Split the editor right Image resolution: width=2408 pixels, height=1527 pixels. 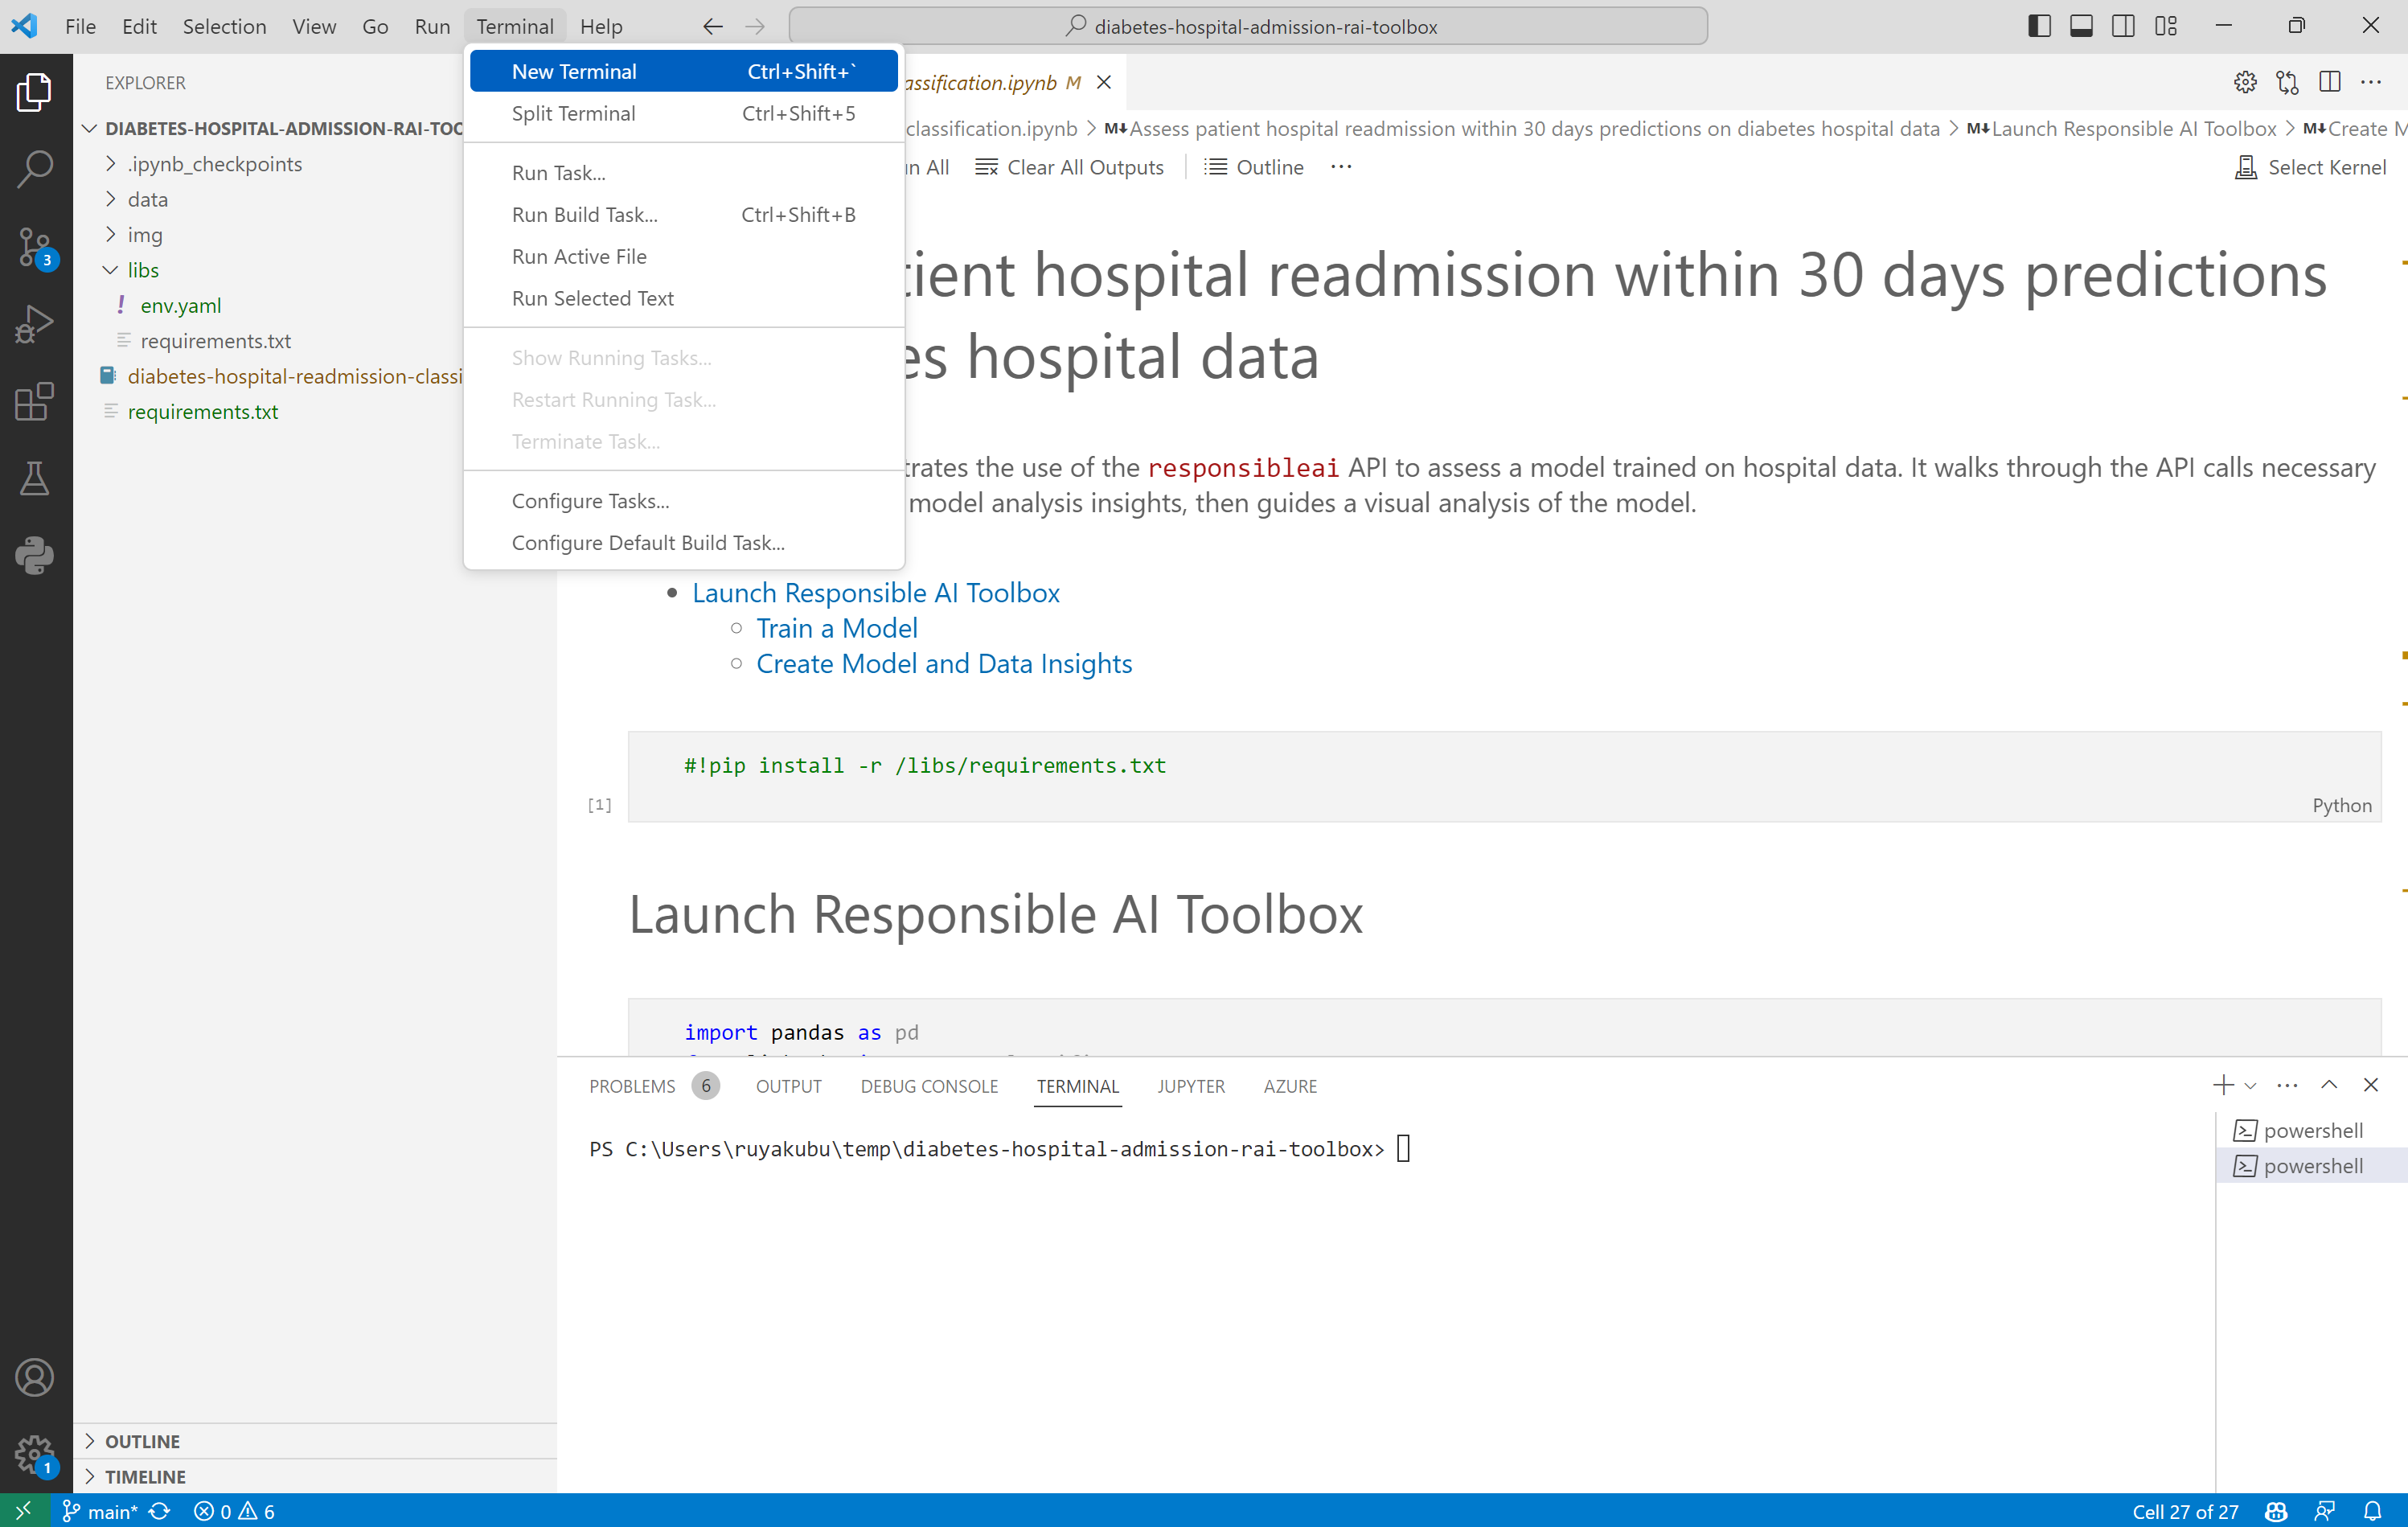[2330, 82]
